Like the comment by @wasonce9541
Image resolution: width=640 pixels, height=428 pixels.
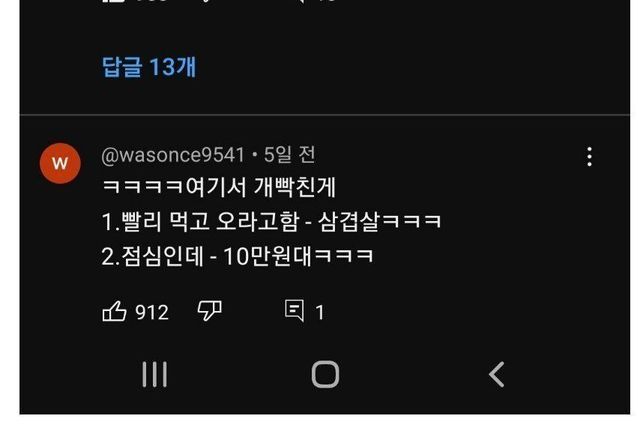click(114, 312)
